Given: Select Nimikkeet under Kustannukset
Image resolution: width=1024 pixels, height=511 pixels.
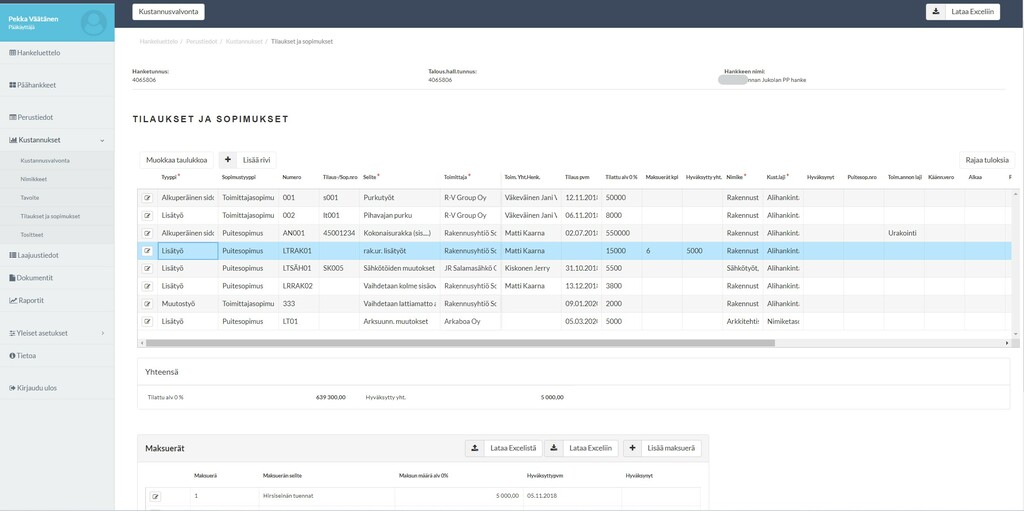Looking at the screenshot, I should [34, 179].
